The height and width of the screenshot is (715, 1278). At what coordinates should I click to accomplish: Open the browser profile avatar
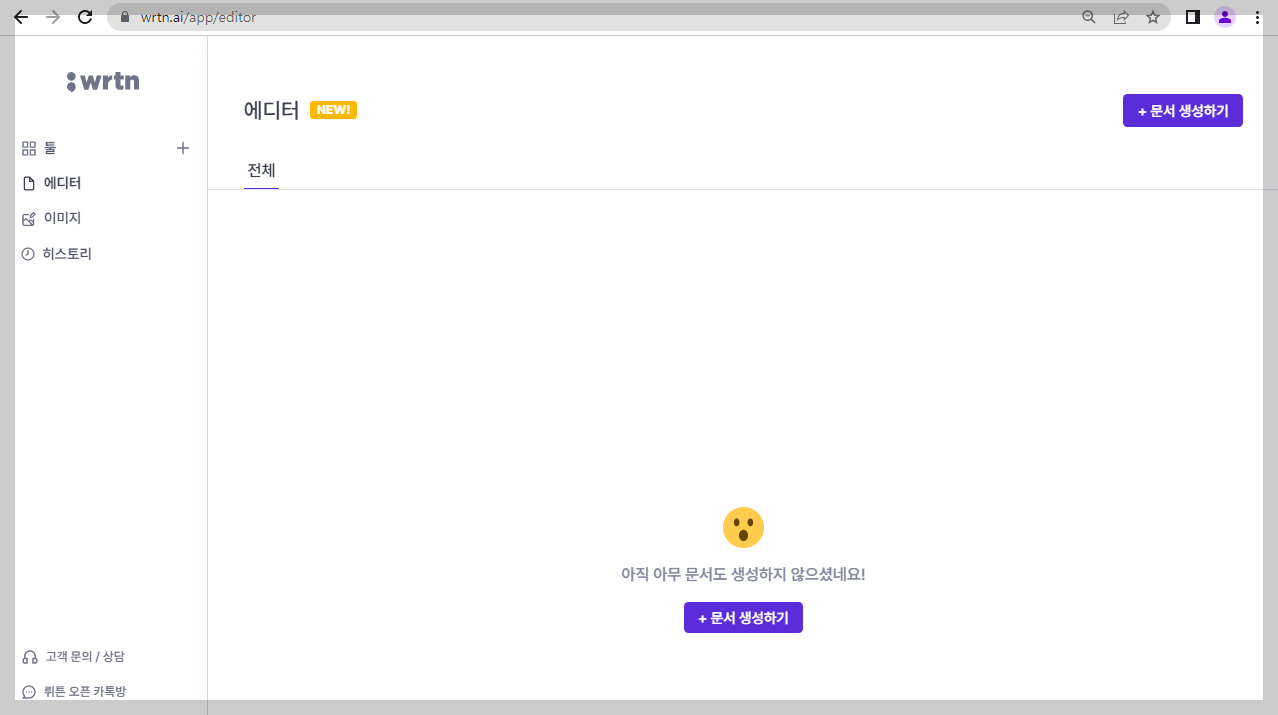click(x=1224, y=17)
